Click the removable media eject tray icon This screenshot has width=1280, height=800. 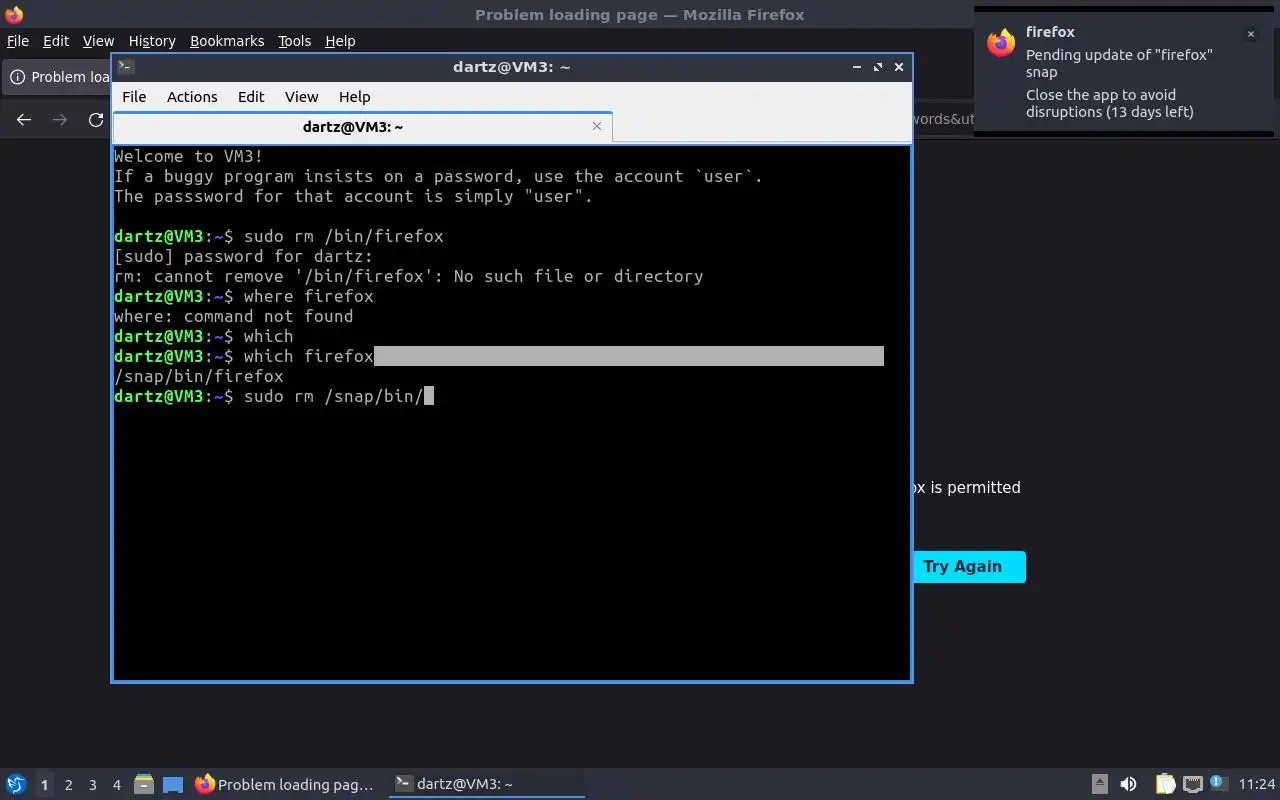click(x=1099, y=784)
